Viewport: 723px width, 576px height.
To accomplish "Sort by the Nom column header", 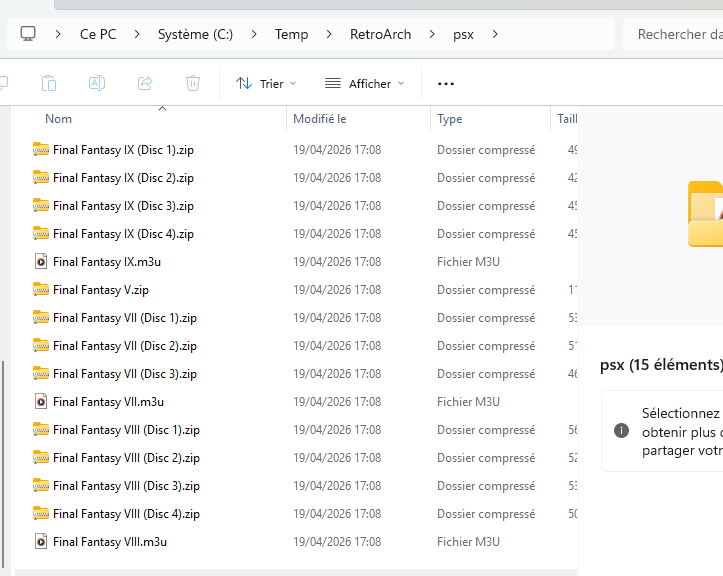I will point(59,119).
